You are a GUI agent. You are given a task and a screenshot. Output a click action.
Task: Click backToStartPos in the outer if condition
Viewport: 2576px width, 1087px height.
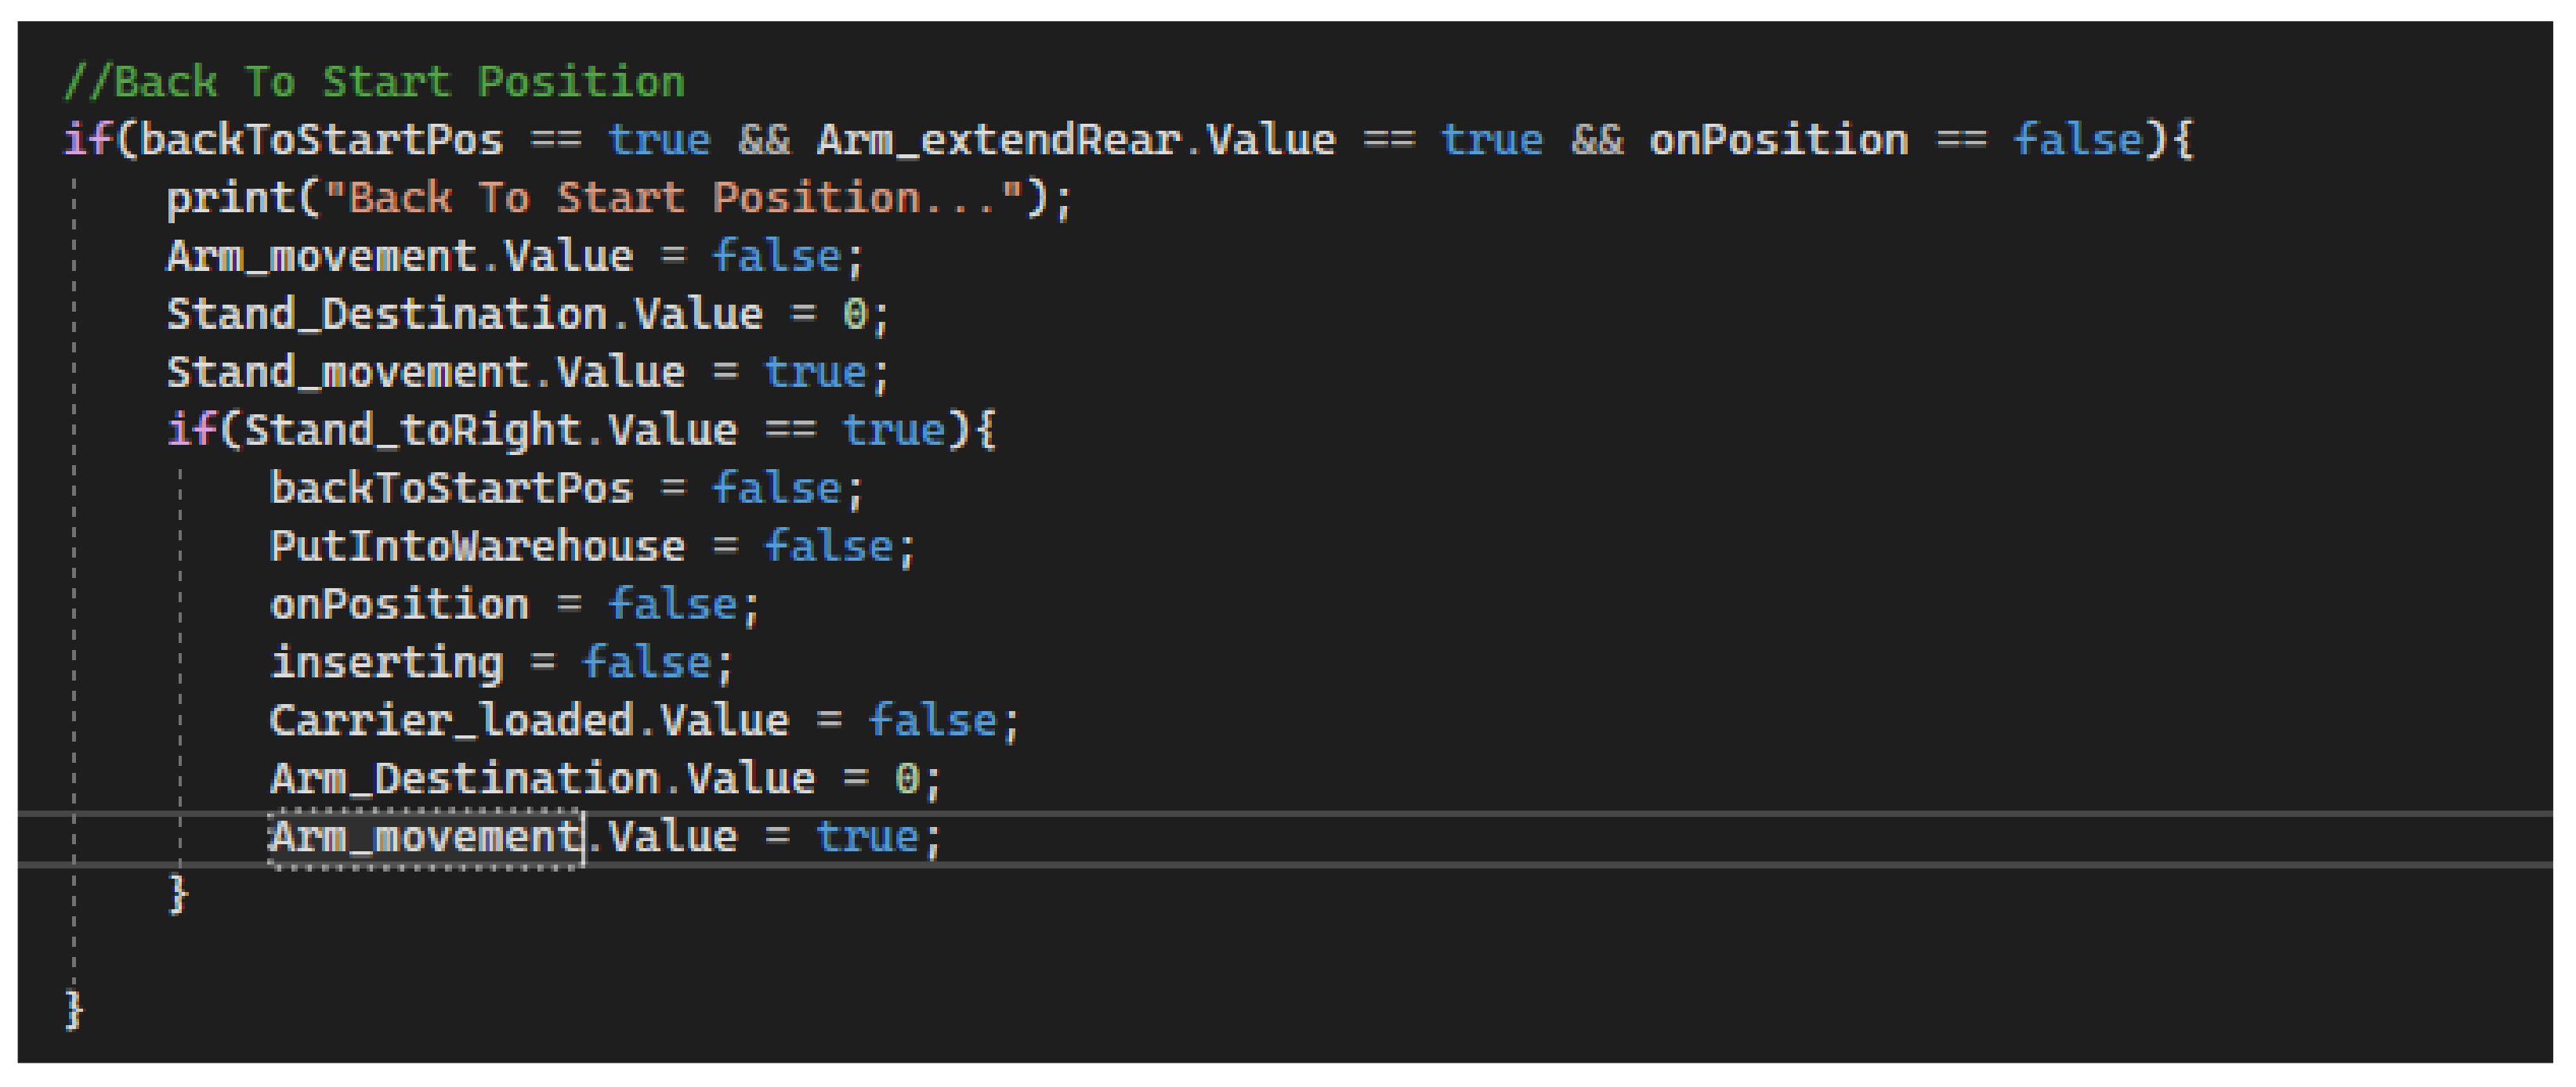click(x=321, y=140)
